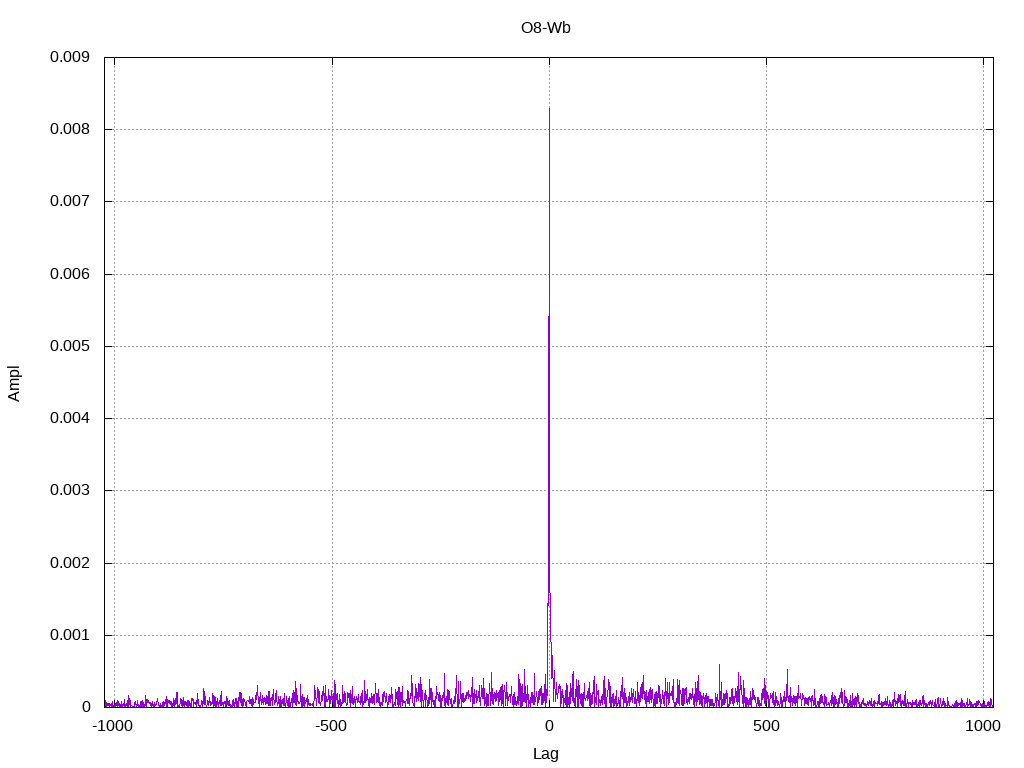Click the y-axis value 0.009
The height and width of the screenshot is (768, 1024).
coord(70,57)
